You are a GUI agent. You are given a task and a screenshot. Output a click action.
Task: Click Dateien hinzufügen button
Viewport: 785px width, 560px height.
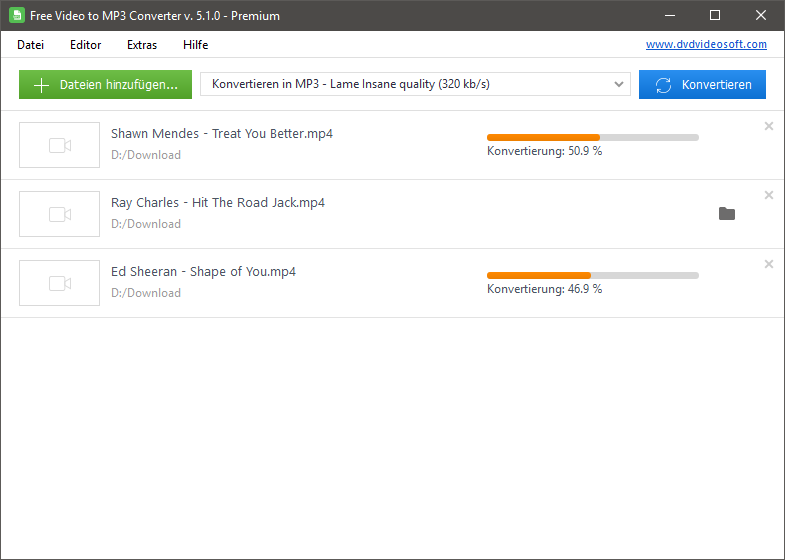coord(105,85)
